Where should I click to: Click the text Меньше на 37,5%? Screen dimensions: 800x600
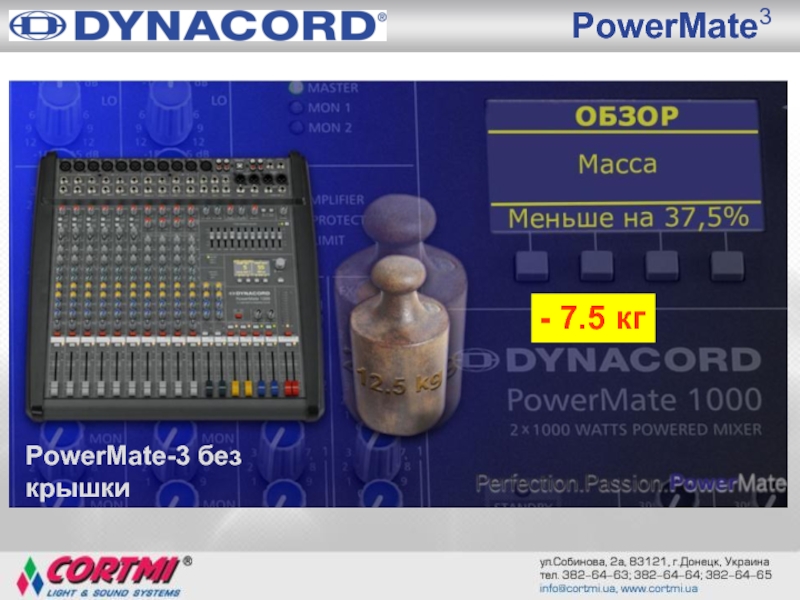[629, 218]
